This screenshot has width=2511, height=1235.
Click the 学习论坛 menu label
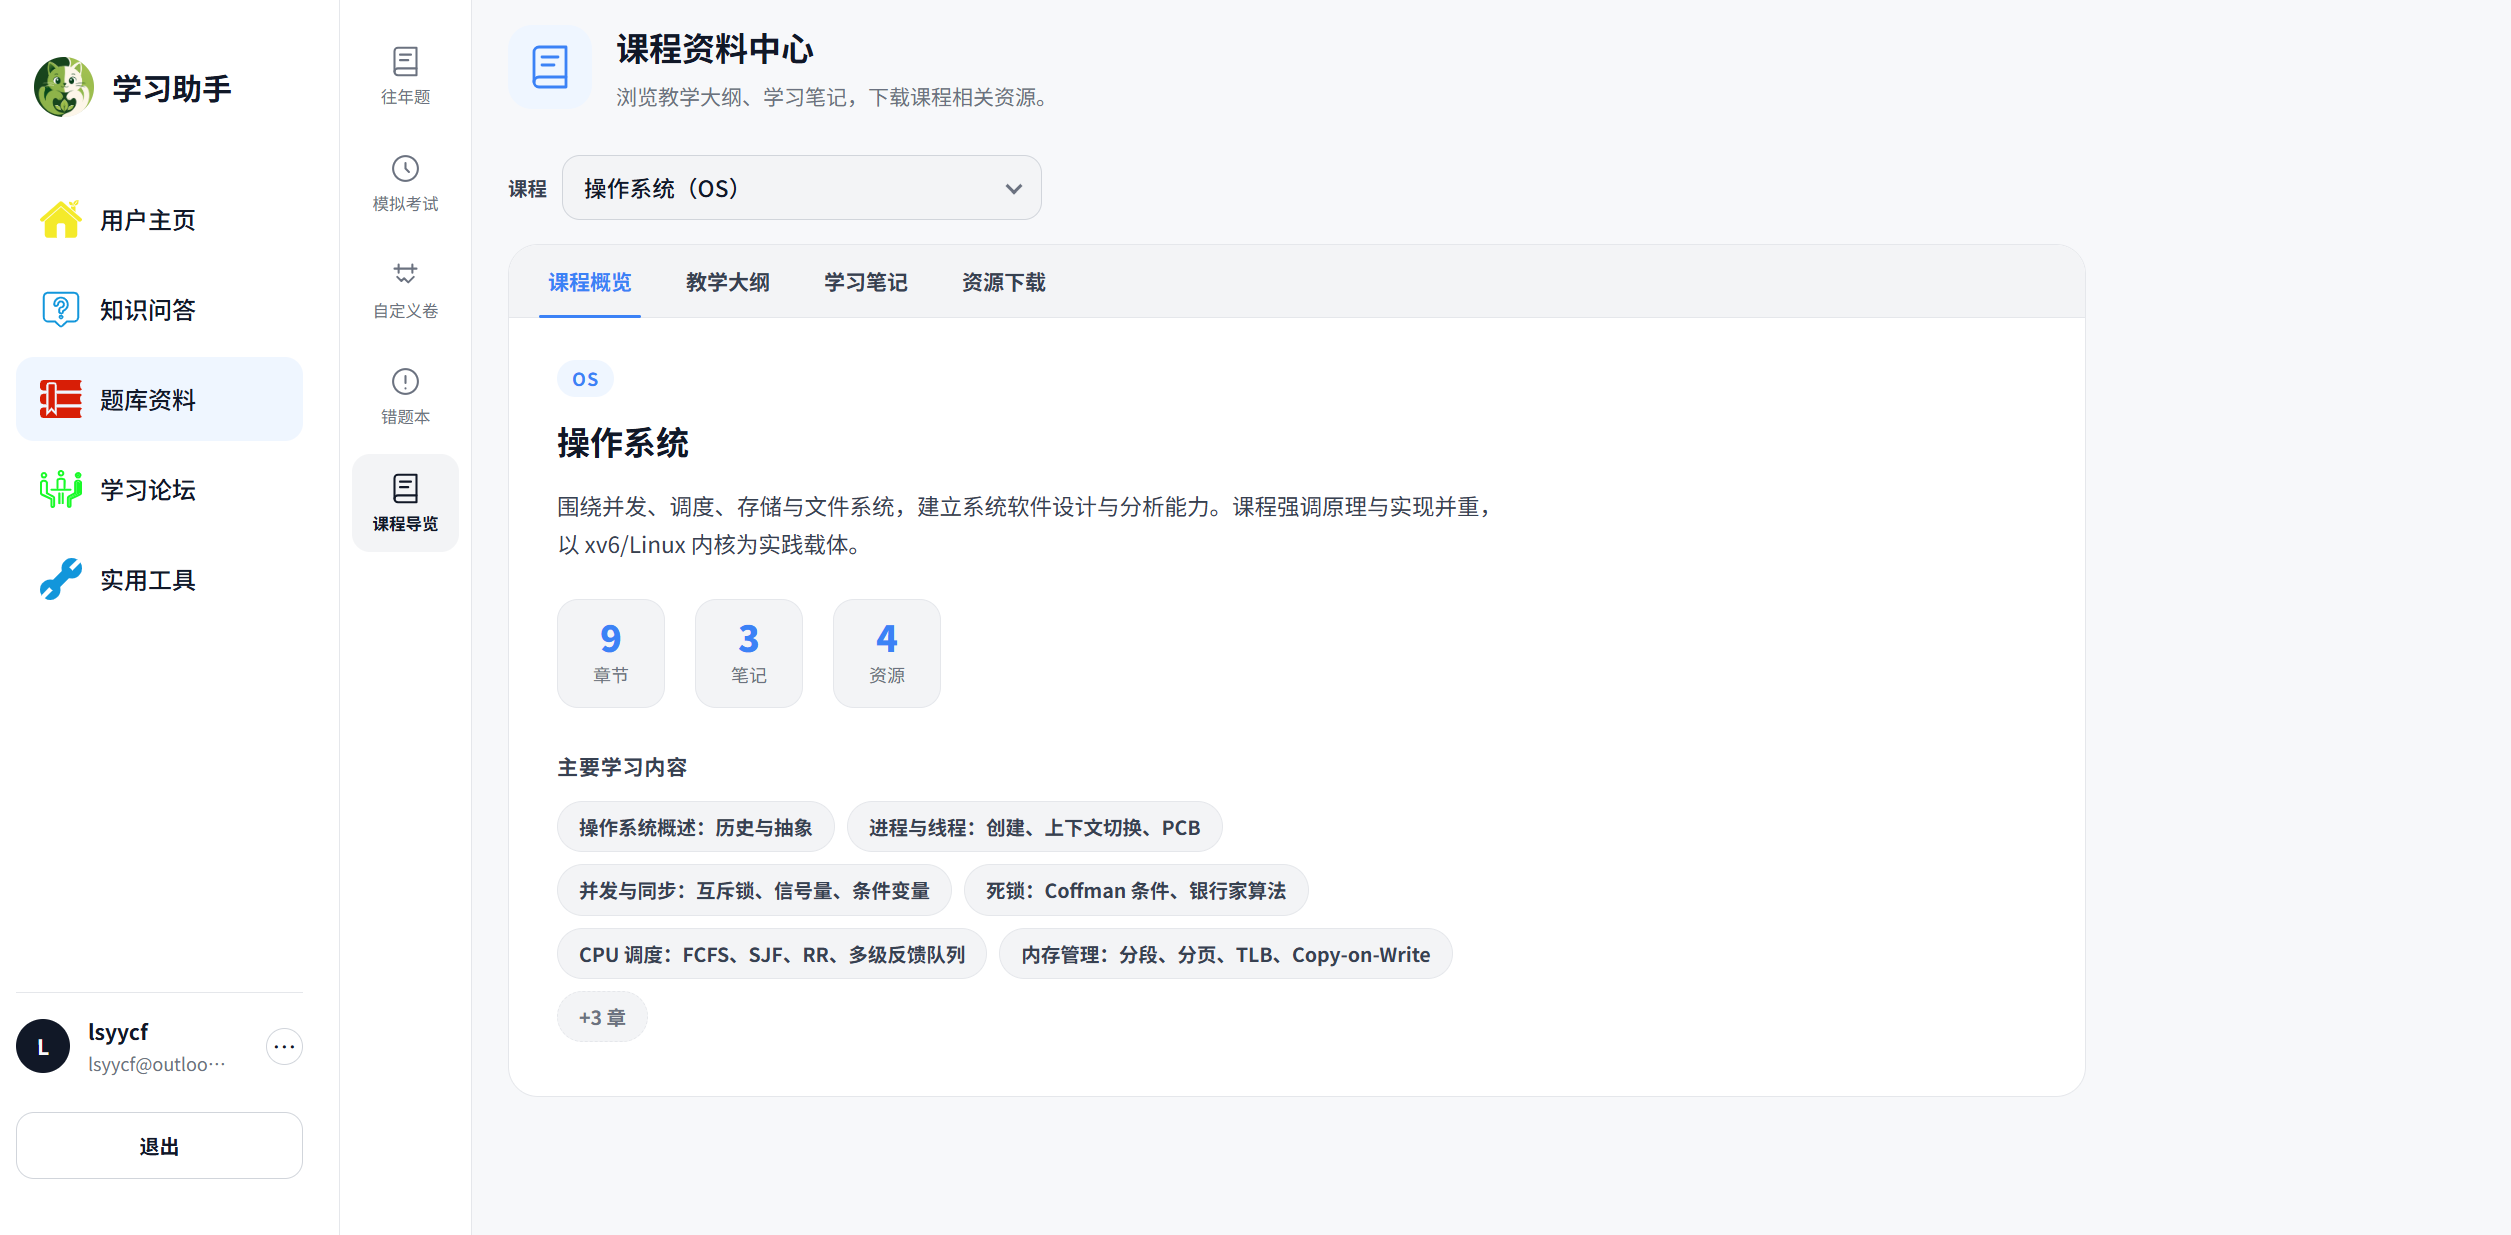pos(148,490)
